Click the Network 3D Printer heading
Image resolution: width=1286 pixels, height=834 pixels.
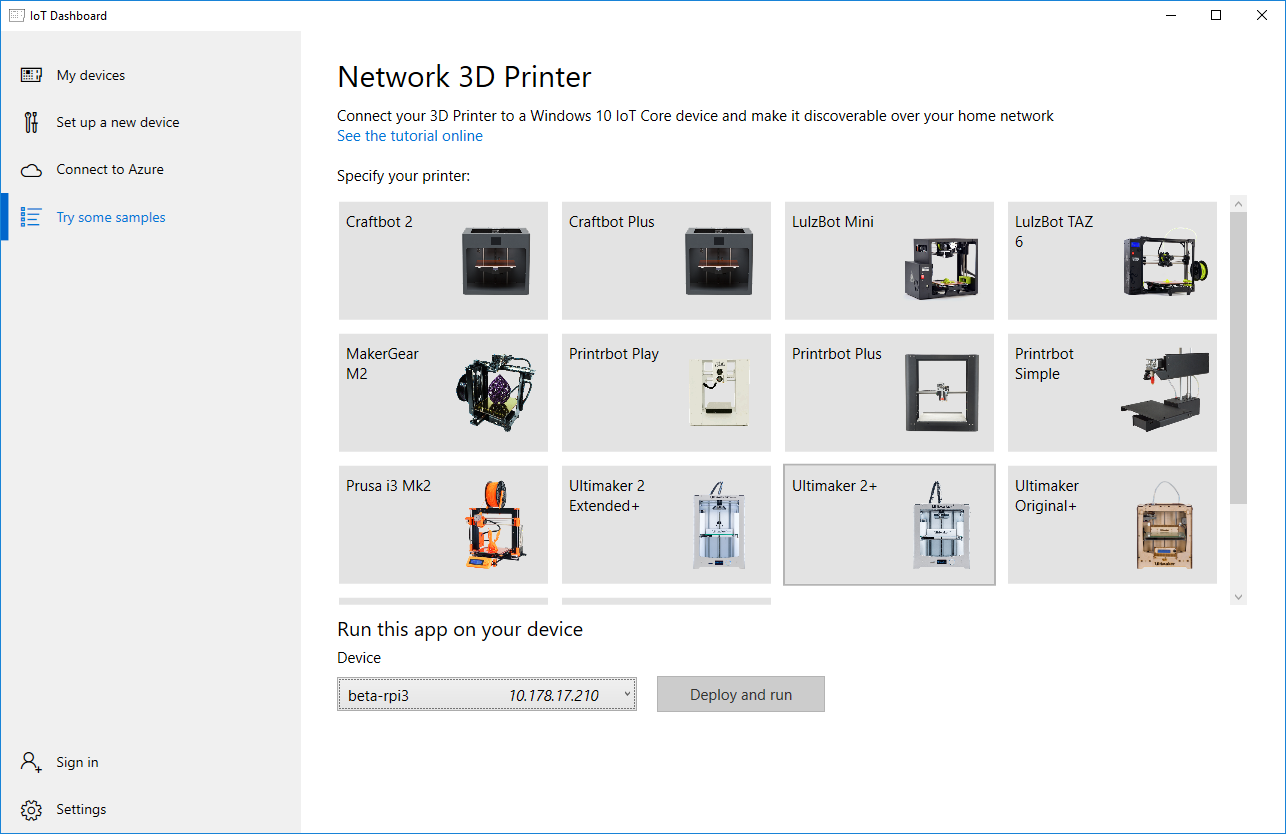pos(464,77)
